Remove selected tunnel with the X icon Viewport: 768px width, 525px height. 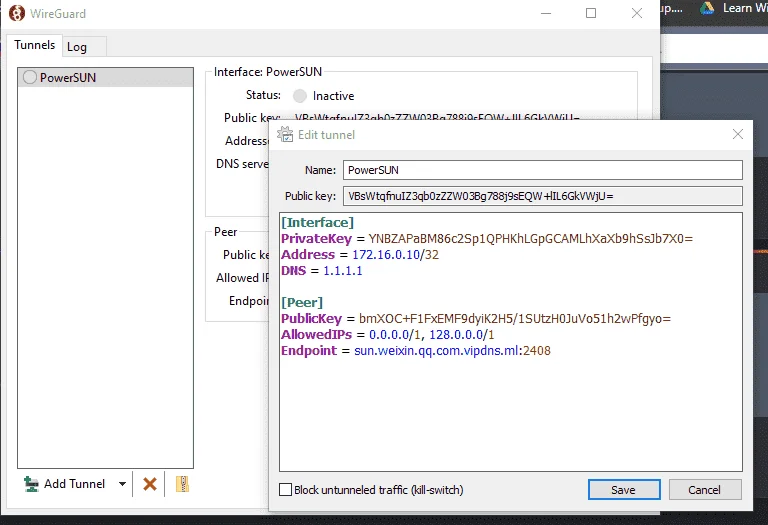[x=150, y=484]
